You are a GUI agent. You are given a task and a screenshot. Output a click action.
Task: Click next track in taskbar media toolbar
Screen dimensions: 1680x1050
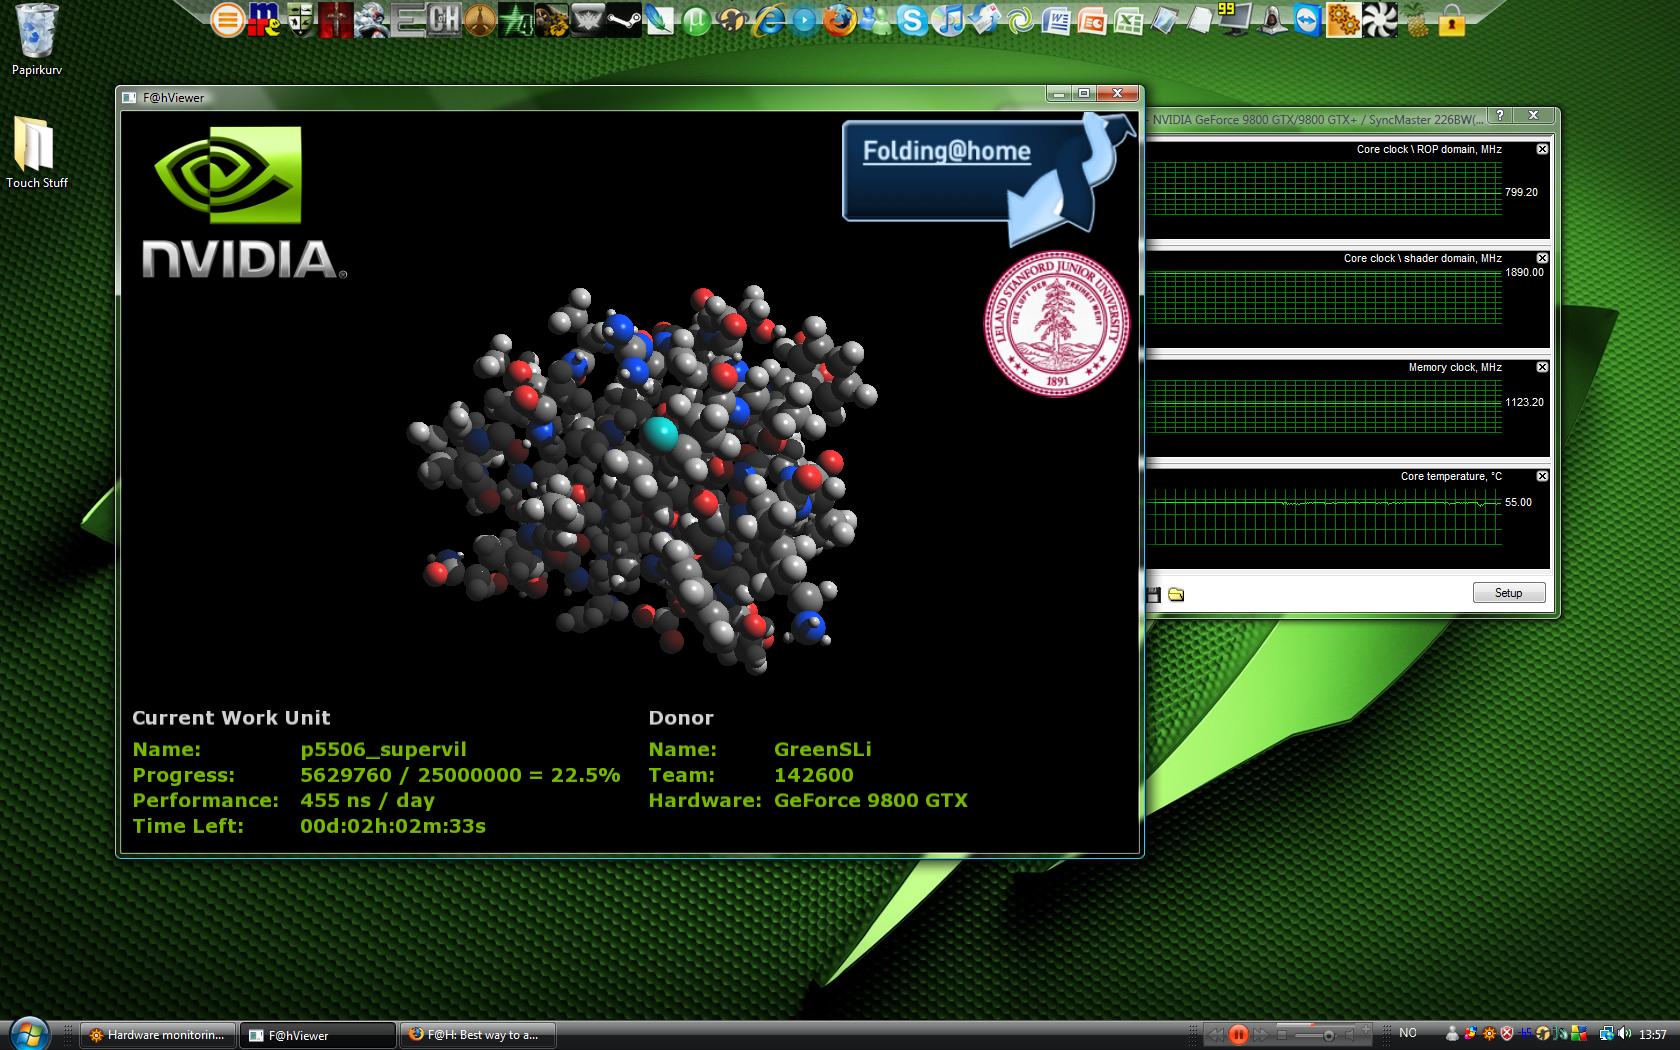[x=1261, y=1034]
